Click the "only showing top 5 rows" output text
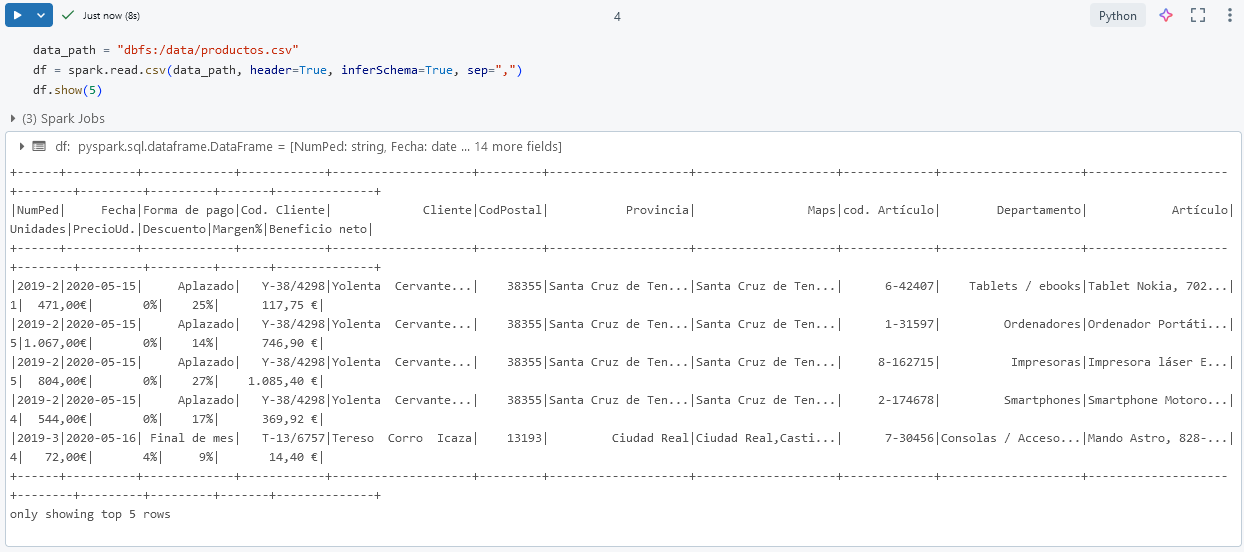Screen dimensions: 1244x552 pyautogui.click(x=90, y=514)
